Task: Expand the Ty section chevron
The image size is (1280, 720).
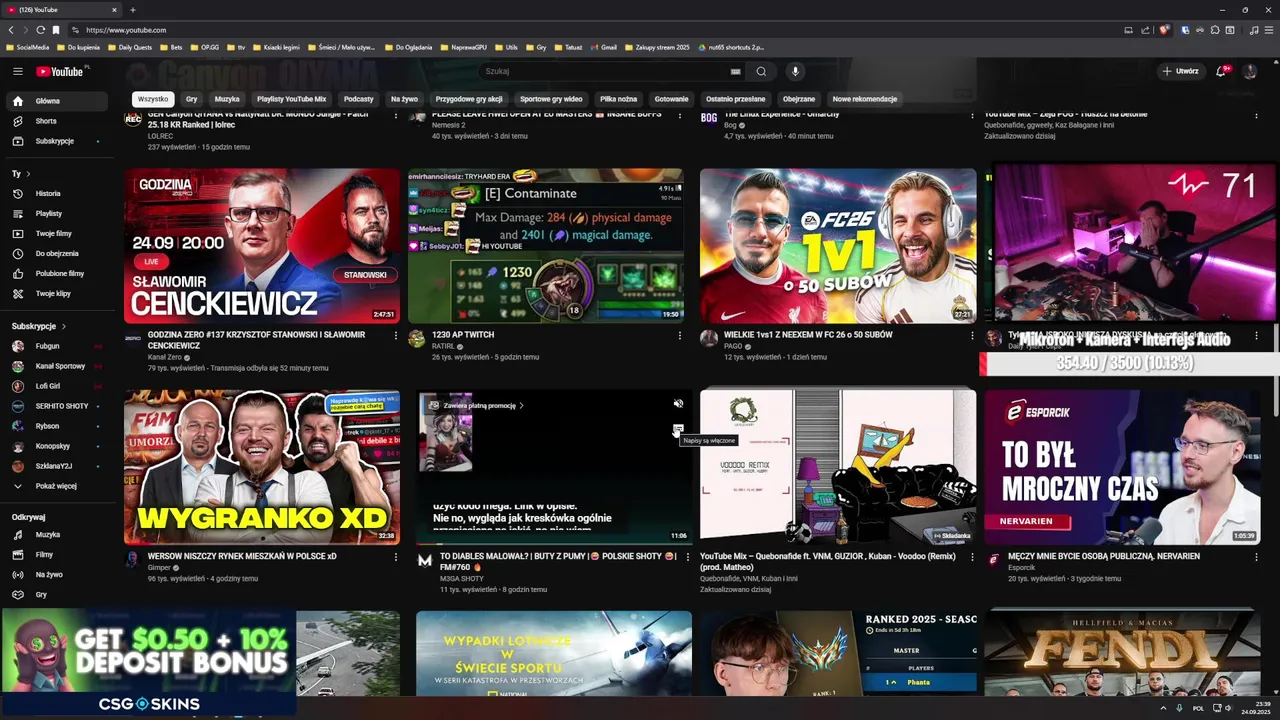Action: click(x=28, y=174)
